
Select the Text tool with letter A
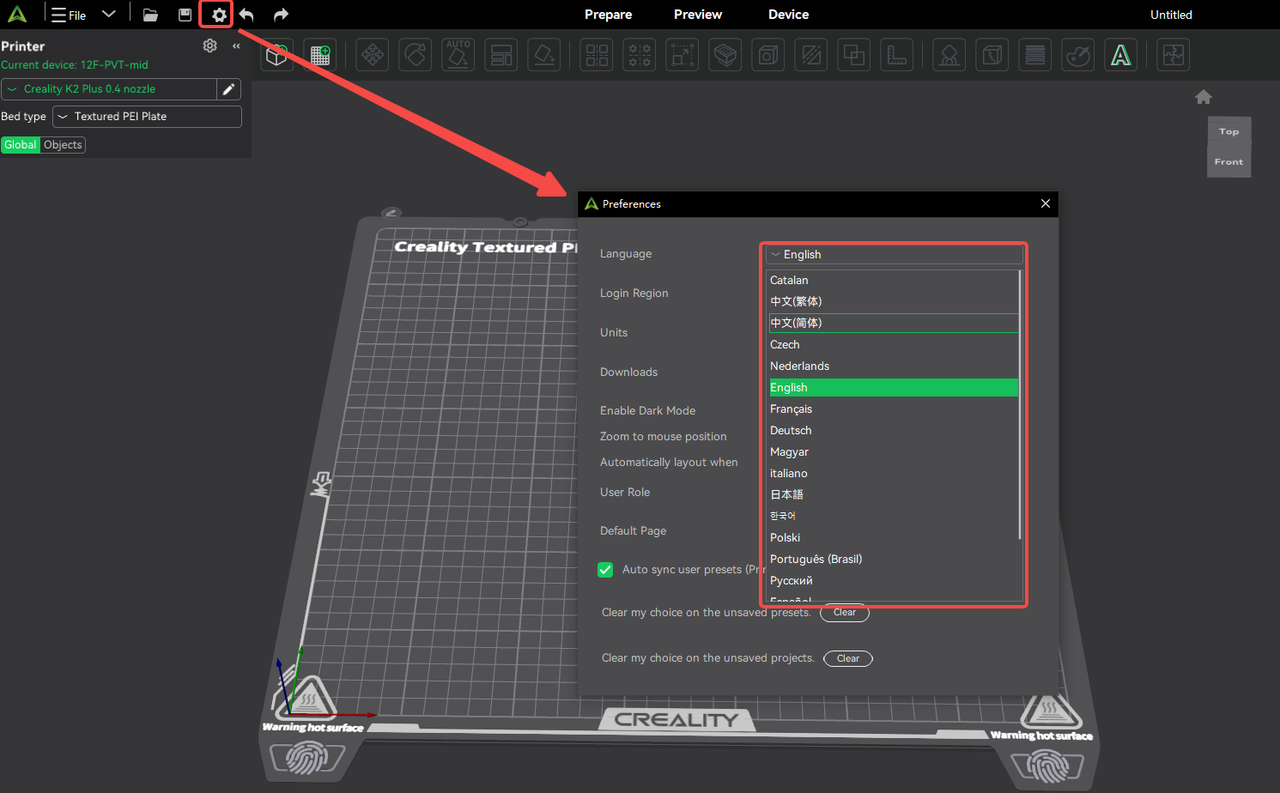1121,55
